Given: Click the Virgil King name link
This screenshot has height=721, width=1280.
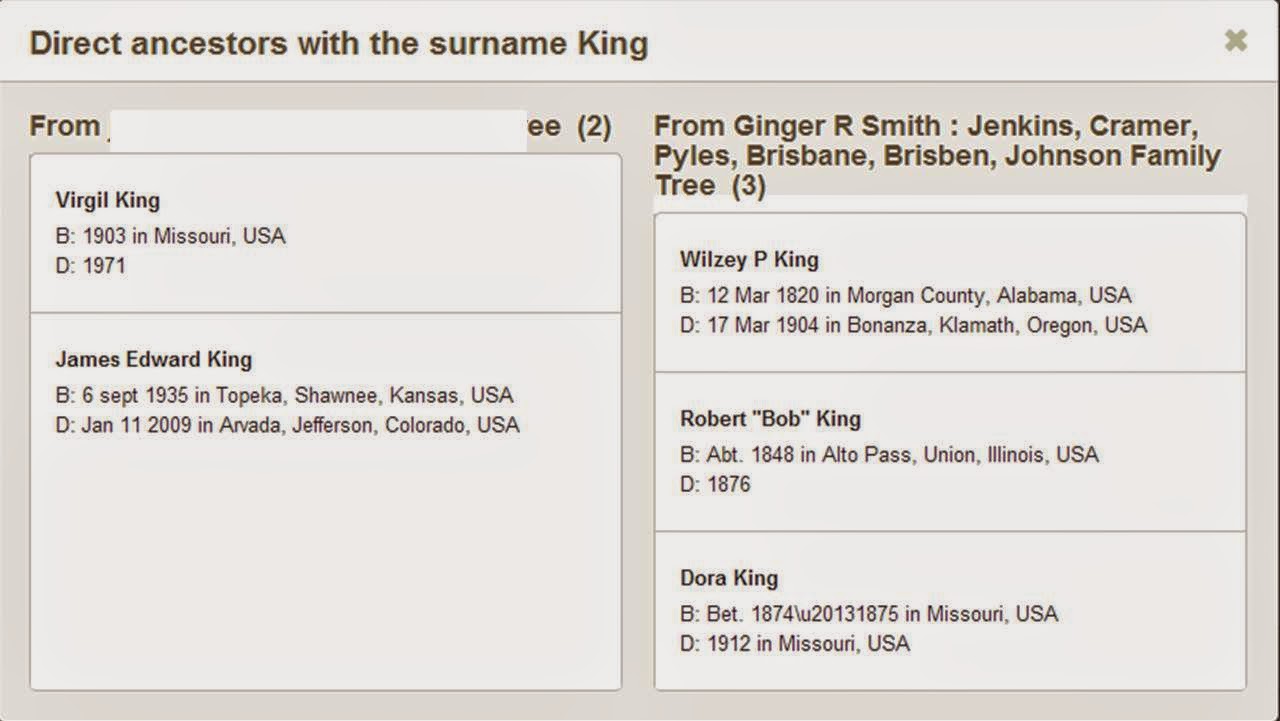Looking at the screenshot, I should (106, 200).
